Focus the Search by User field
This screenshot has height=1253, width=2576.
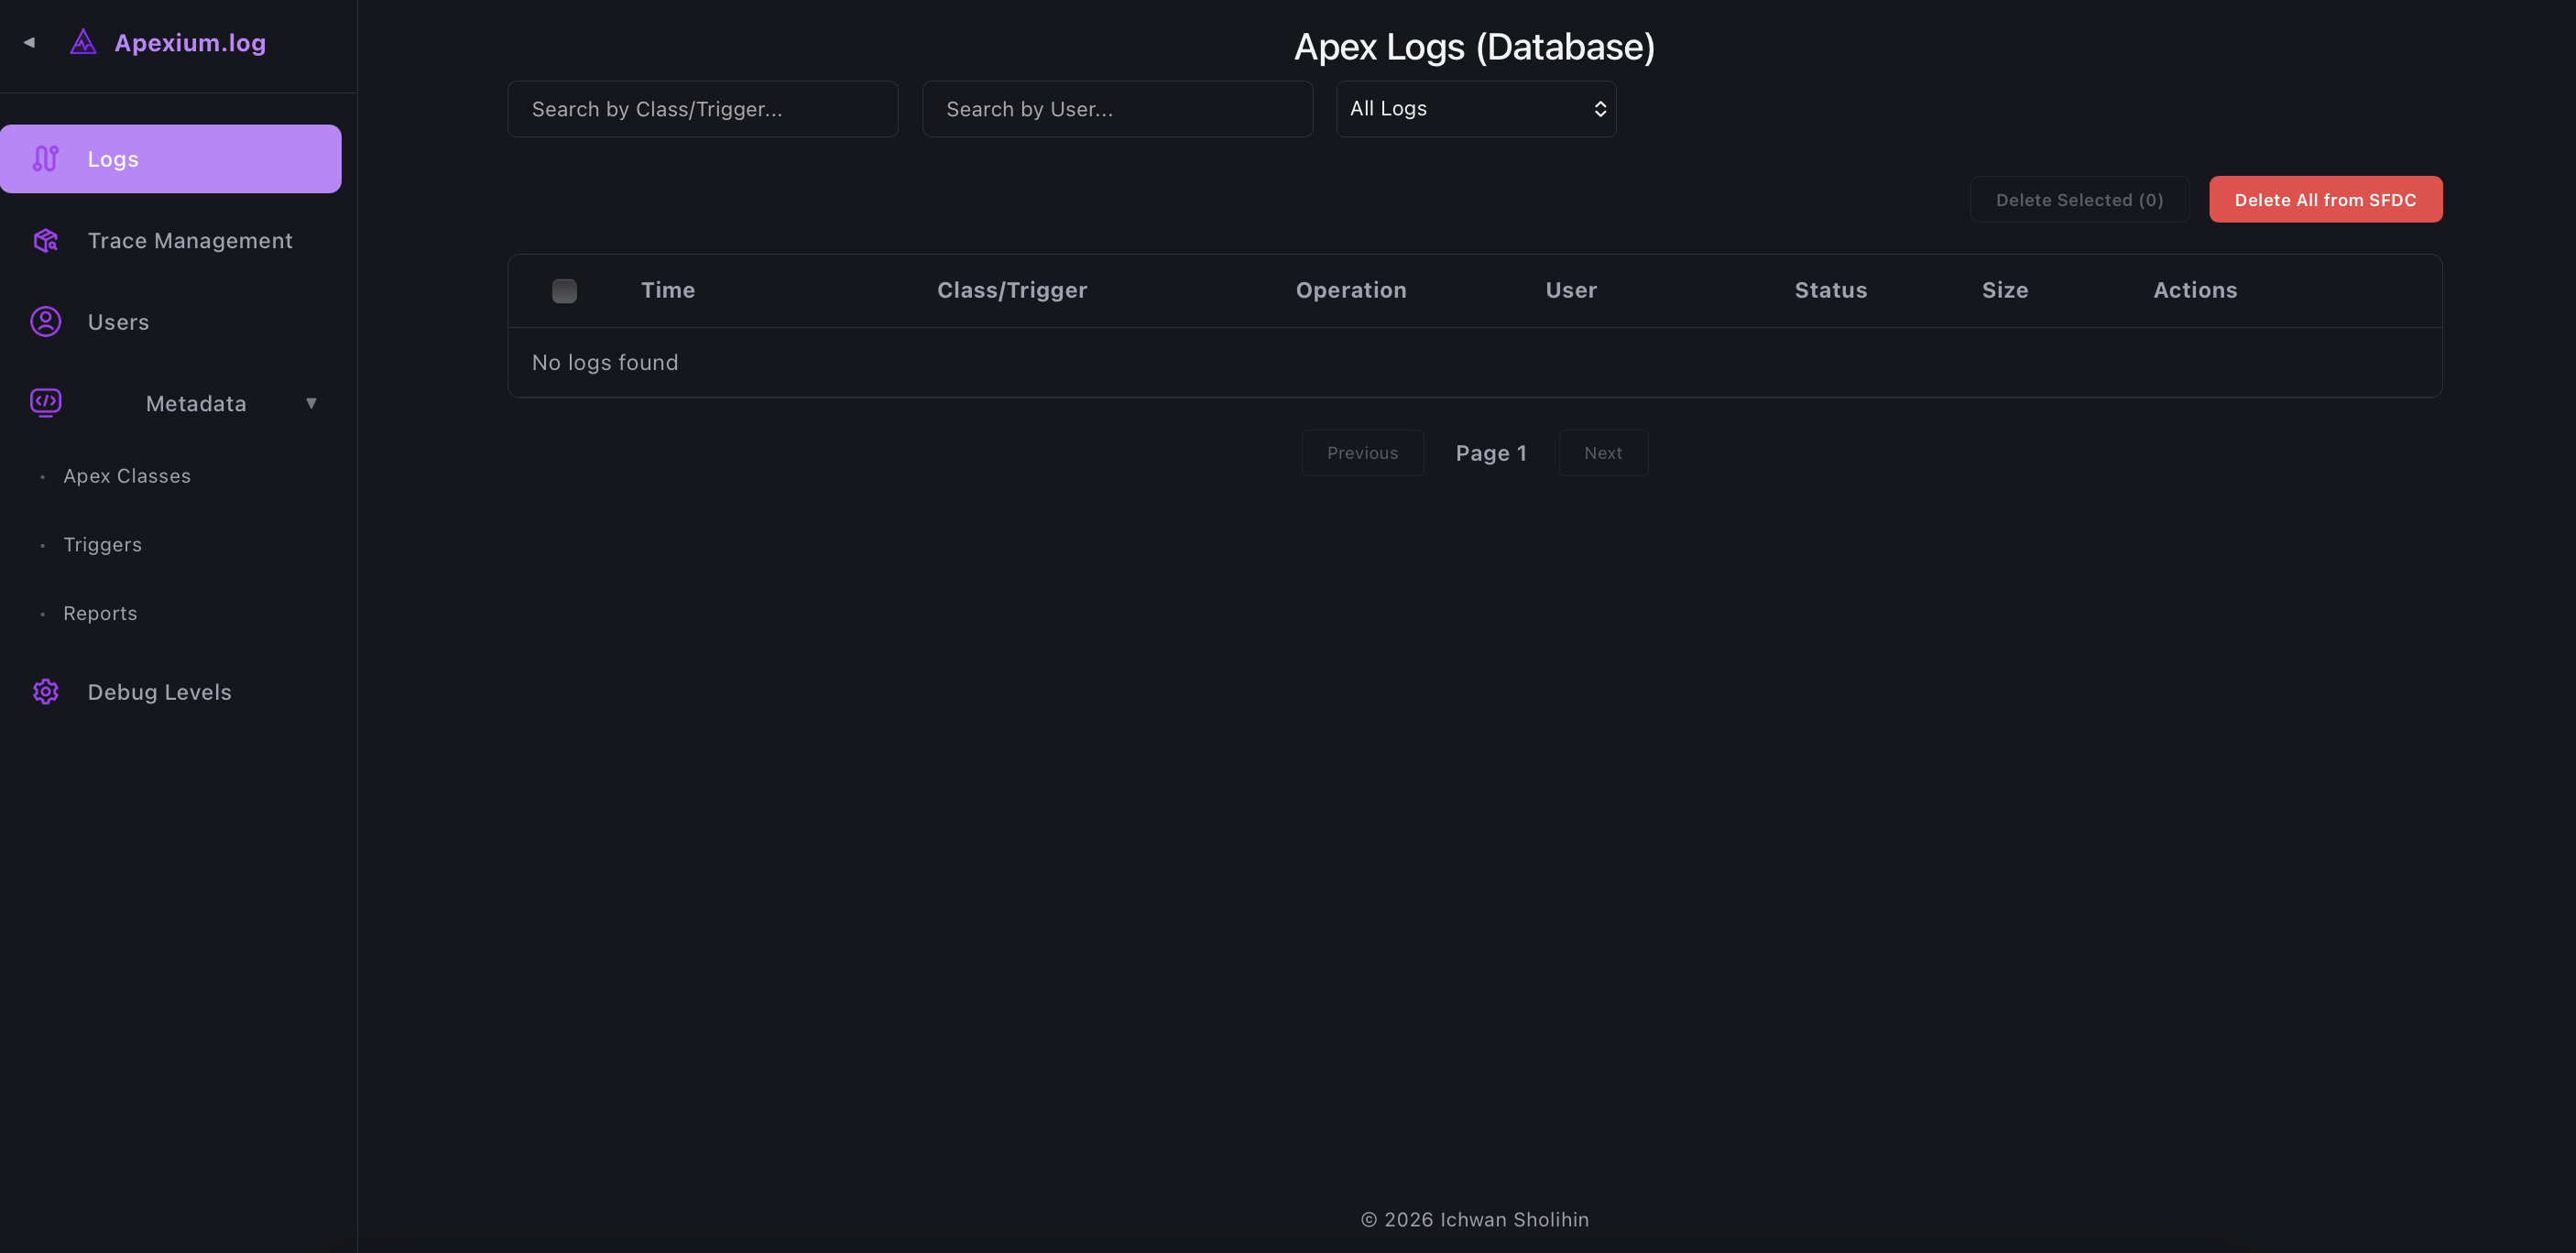[x=1117, y=108]
